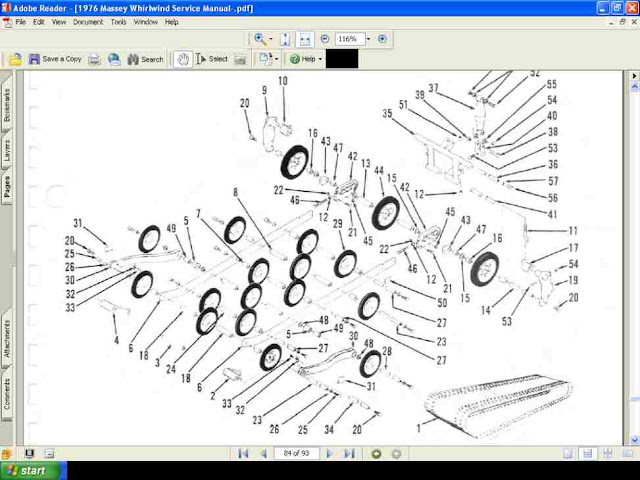Click the Fit Page height icon
The width and height of the screenshot is (640, 480).
pos(285,39)
